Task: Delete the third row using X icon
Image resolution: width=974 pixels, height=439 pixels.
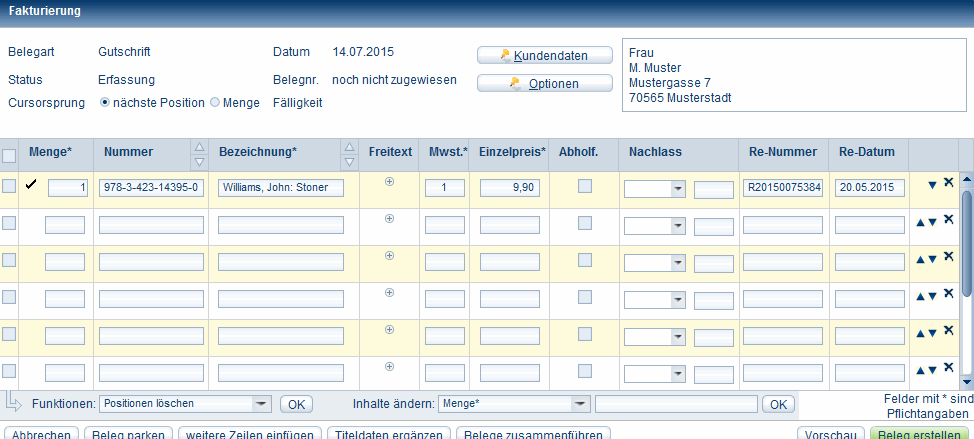Action: click(948, 257)
